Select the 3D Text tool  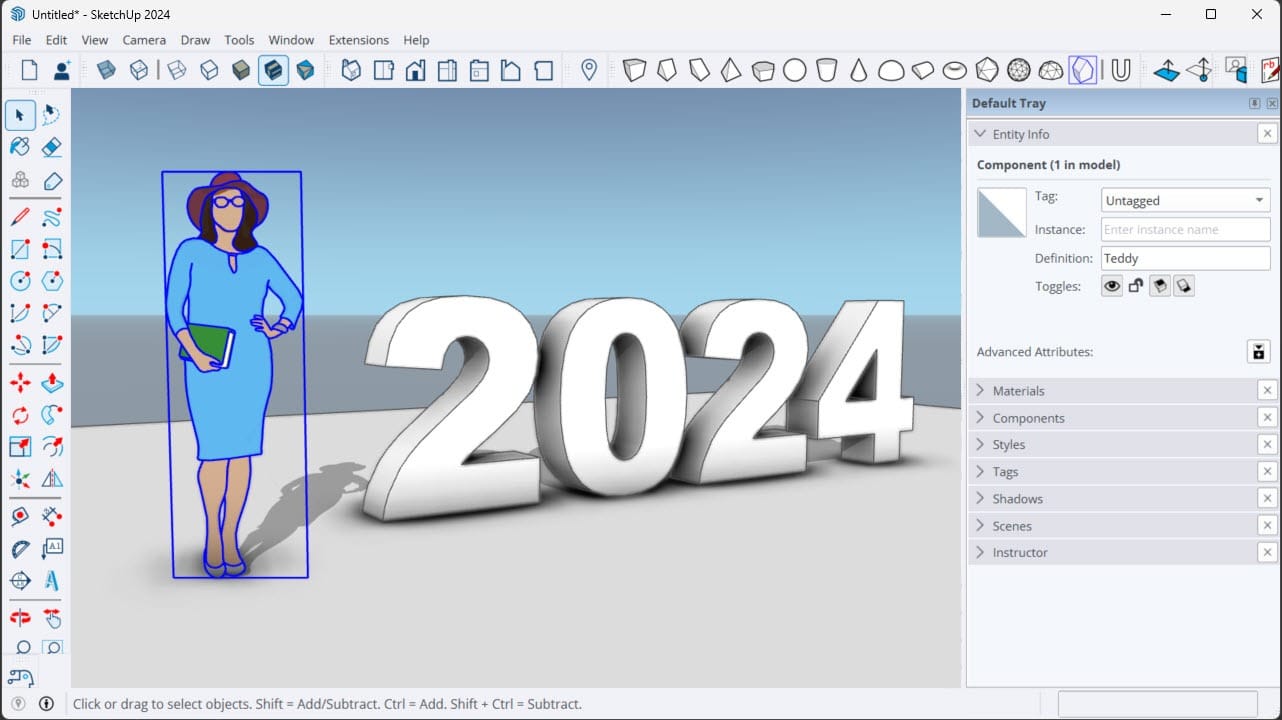click(51, 581)
